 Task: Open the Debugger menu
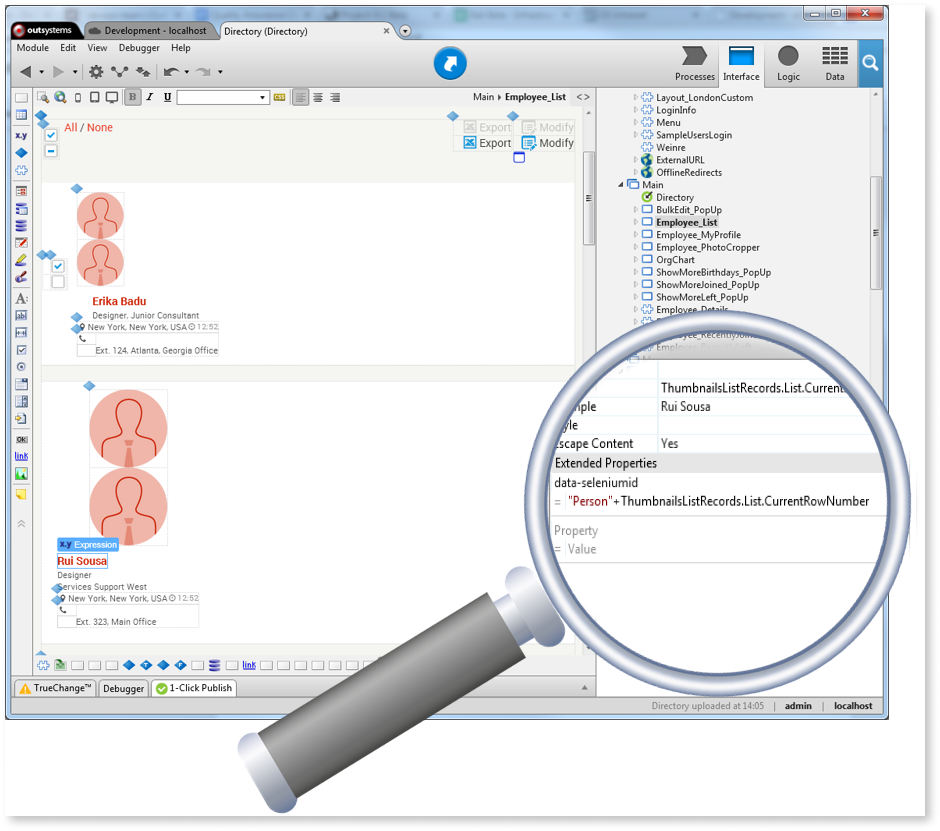(138, 47)
